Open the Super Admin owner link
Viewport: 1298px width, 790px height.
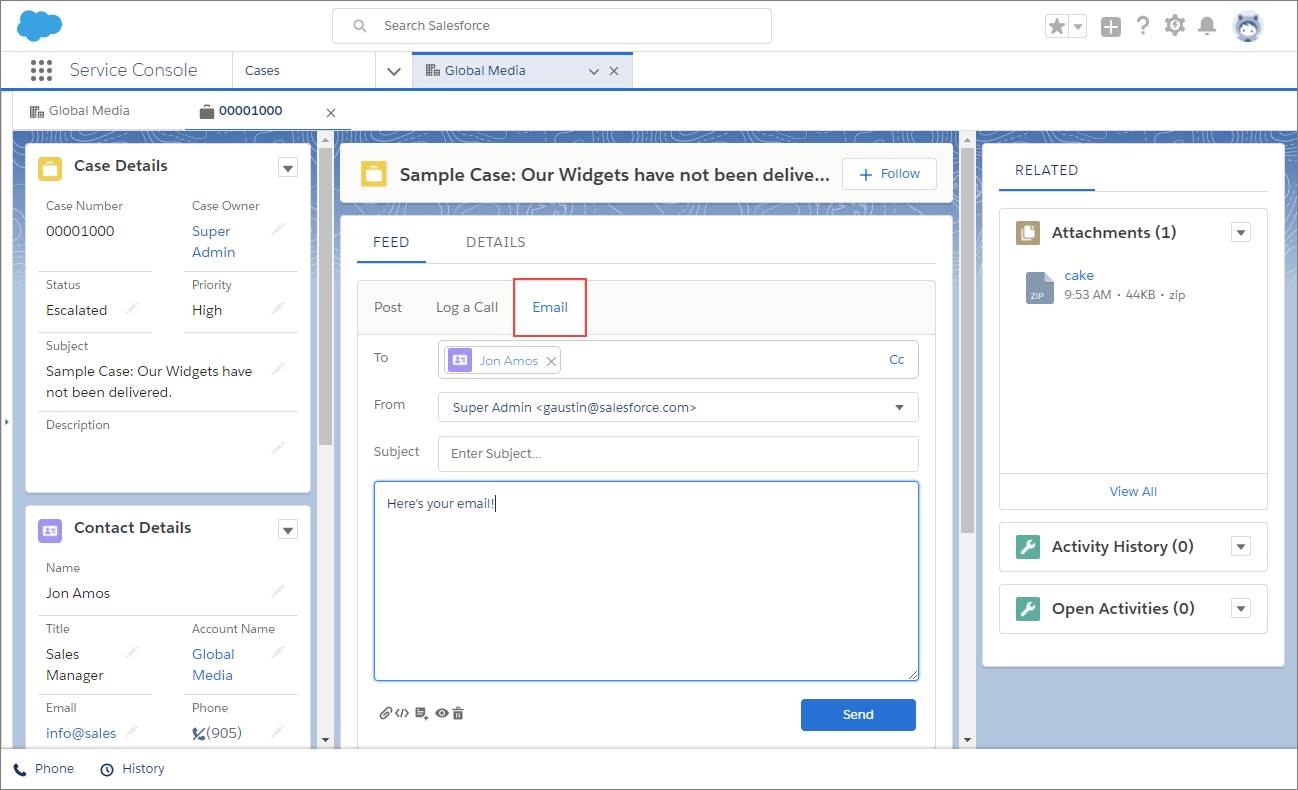coord(214,242)
